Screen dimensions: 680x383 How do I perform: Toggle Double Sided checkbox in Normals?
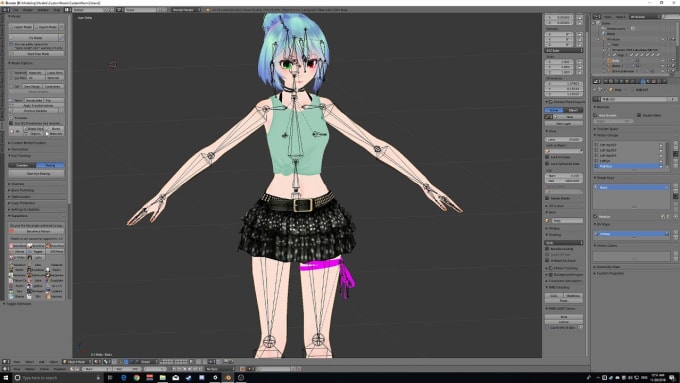639,115
